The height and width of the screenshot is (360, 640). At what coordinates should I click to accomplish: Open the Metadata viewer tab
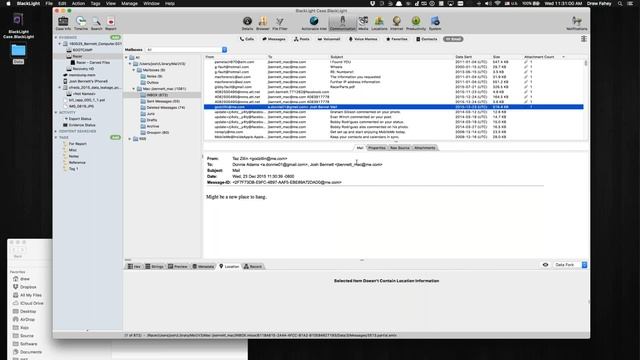point(203,267)
